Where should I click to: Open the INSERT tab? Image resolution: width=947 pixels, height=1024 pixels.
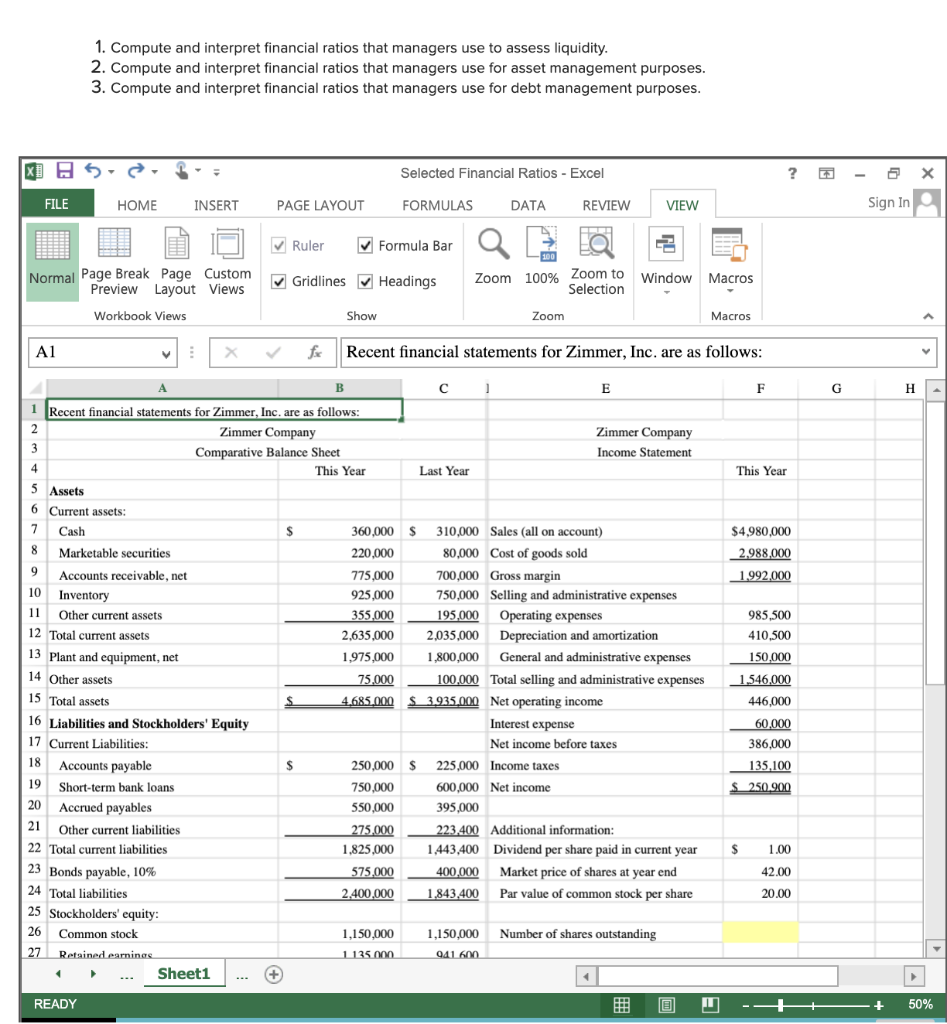coord(216,205)
